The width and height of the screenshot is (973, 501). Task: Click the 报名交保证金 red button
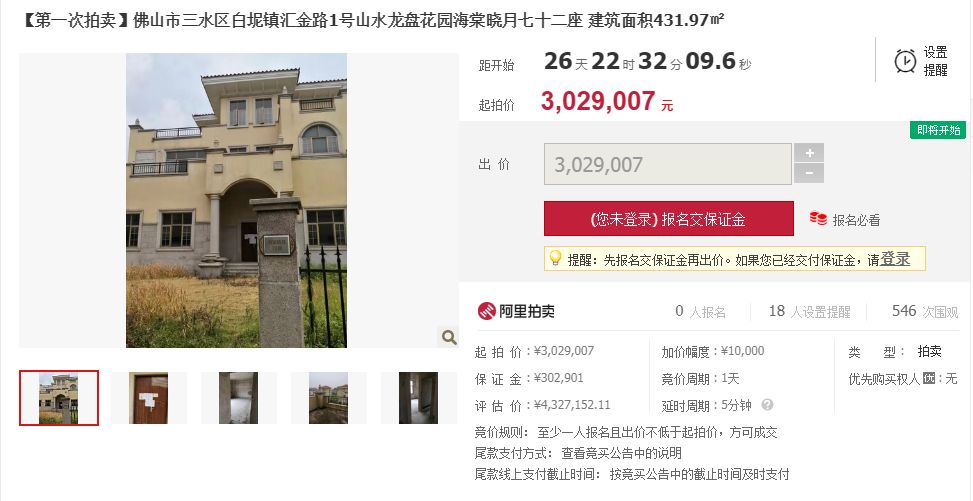[x=668, y=219]
